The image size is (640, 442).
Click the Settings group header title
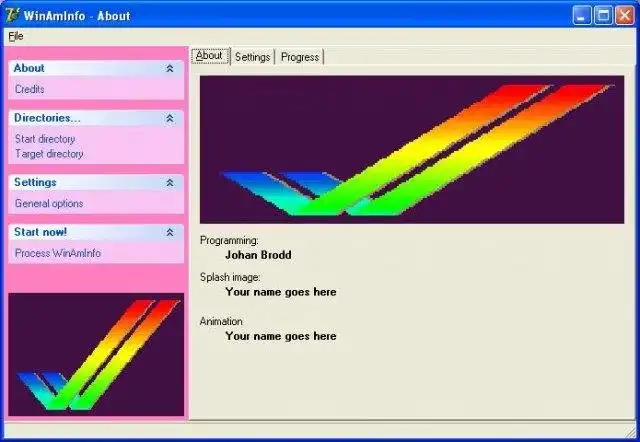(x=35, y=182)
